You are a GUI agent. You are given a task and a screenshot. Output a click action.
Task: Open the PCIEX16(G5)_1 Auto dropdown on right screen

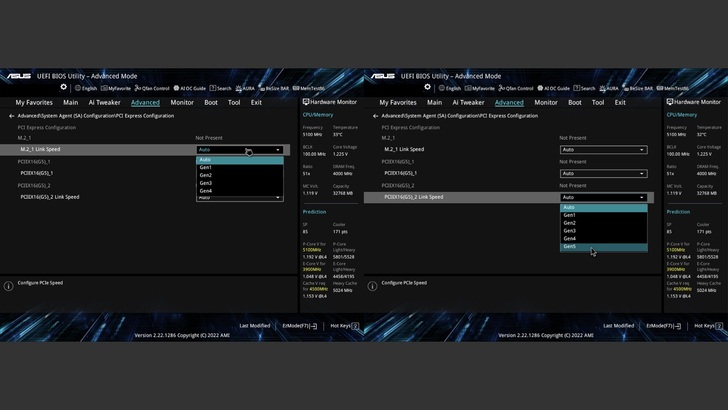[x=602, y=173]
